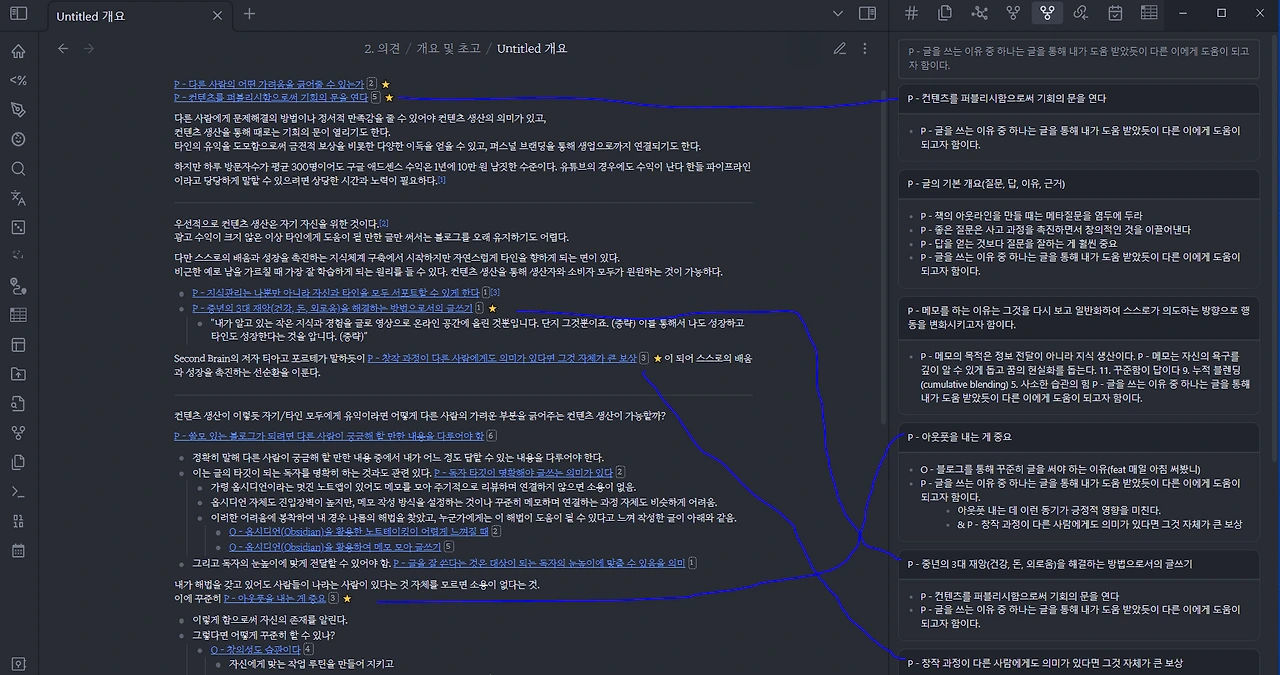Click reference counter 5 after 기회의 문을 연다
1280x675 pixels.
click(x=375, y=98)
